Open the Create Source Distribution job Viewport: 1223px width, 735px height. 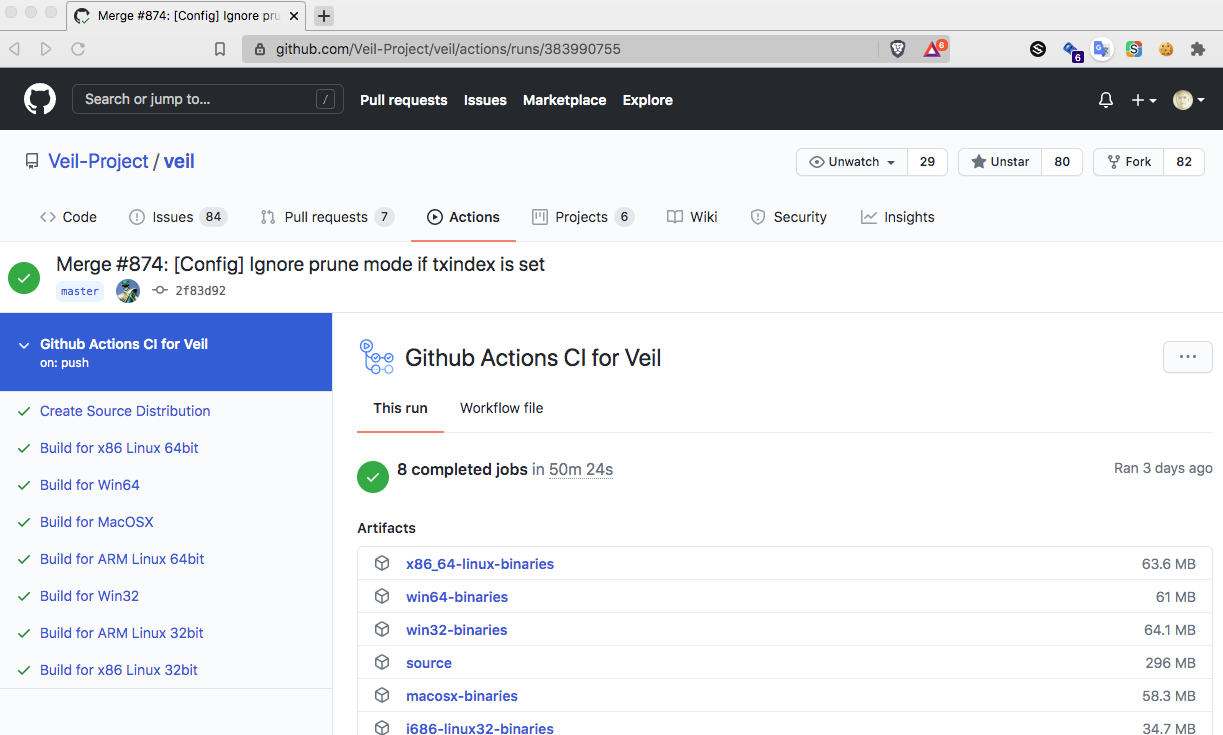(125, 411)
